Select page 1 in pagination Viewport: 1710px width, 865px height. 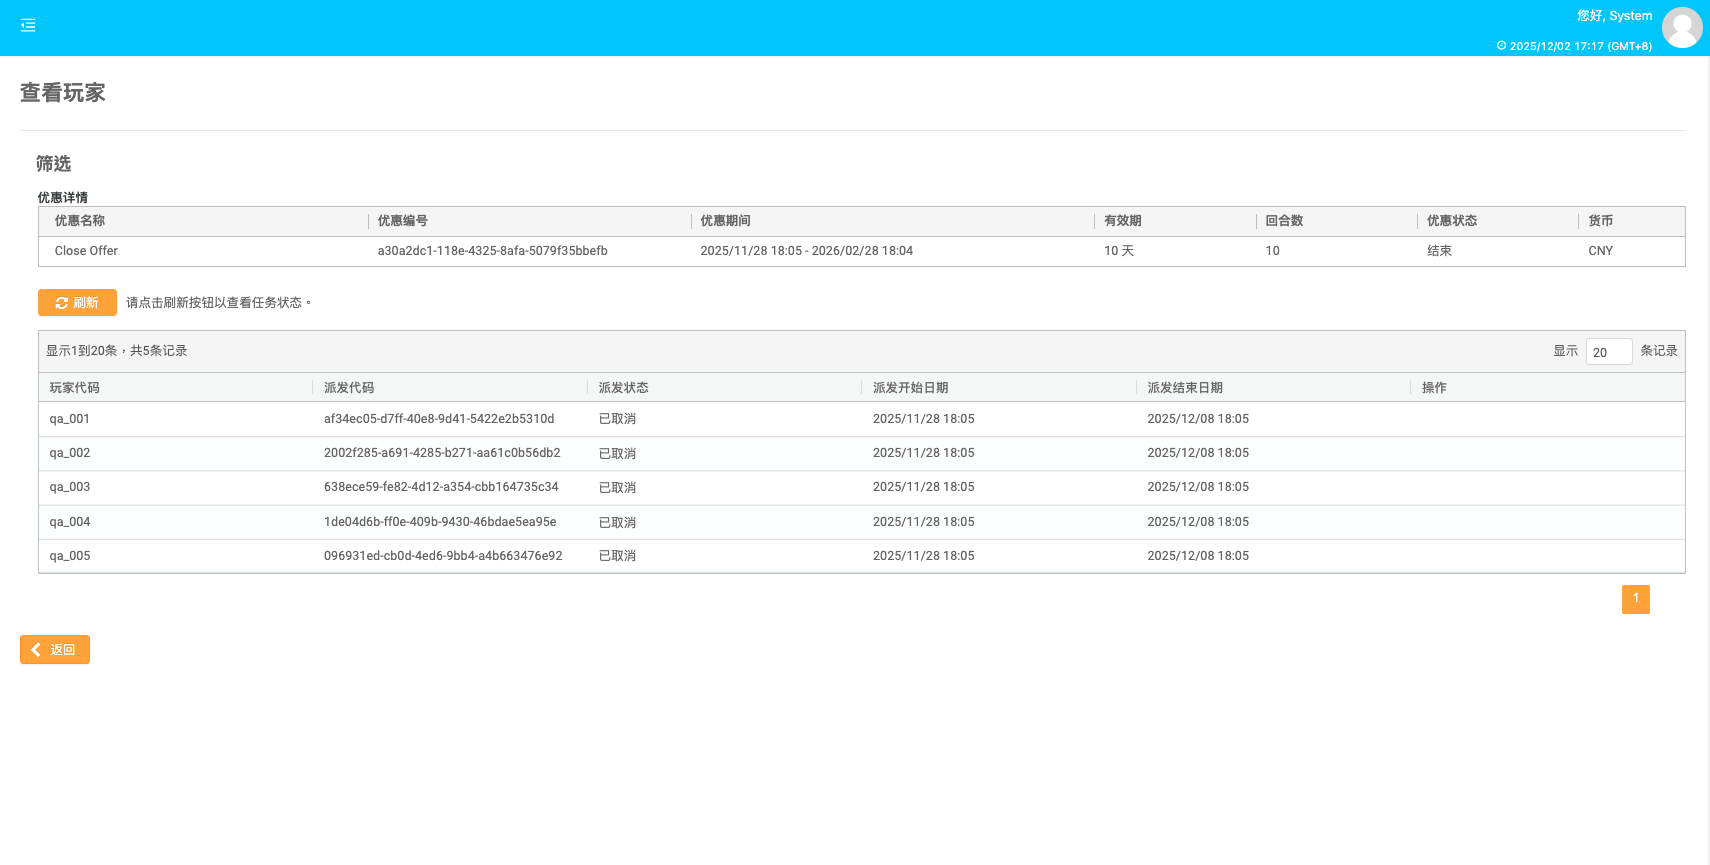click(x=1635, y=599)
